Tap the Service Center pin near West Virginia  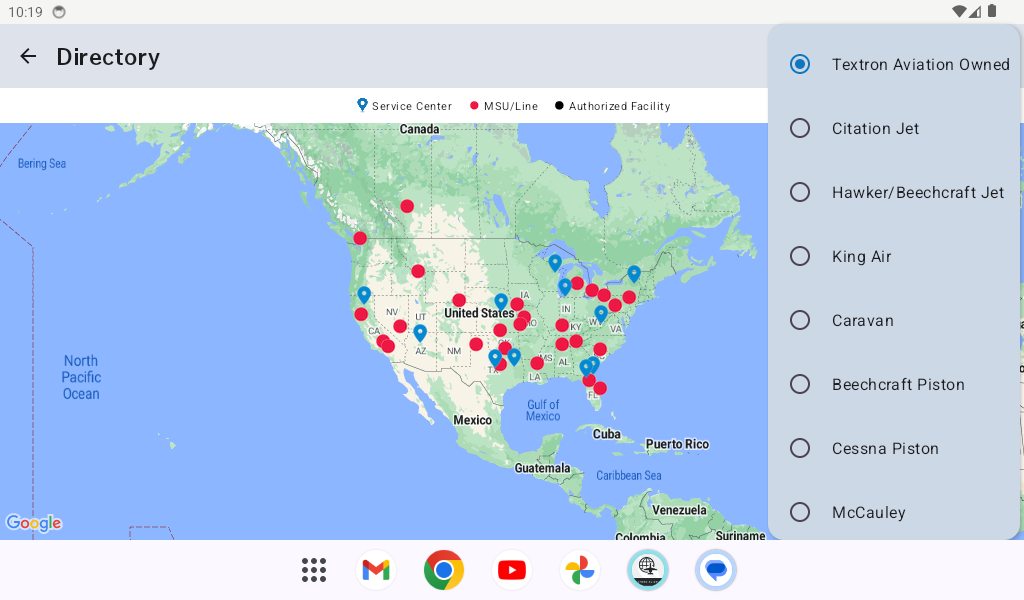[601, 314]
